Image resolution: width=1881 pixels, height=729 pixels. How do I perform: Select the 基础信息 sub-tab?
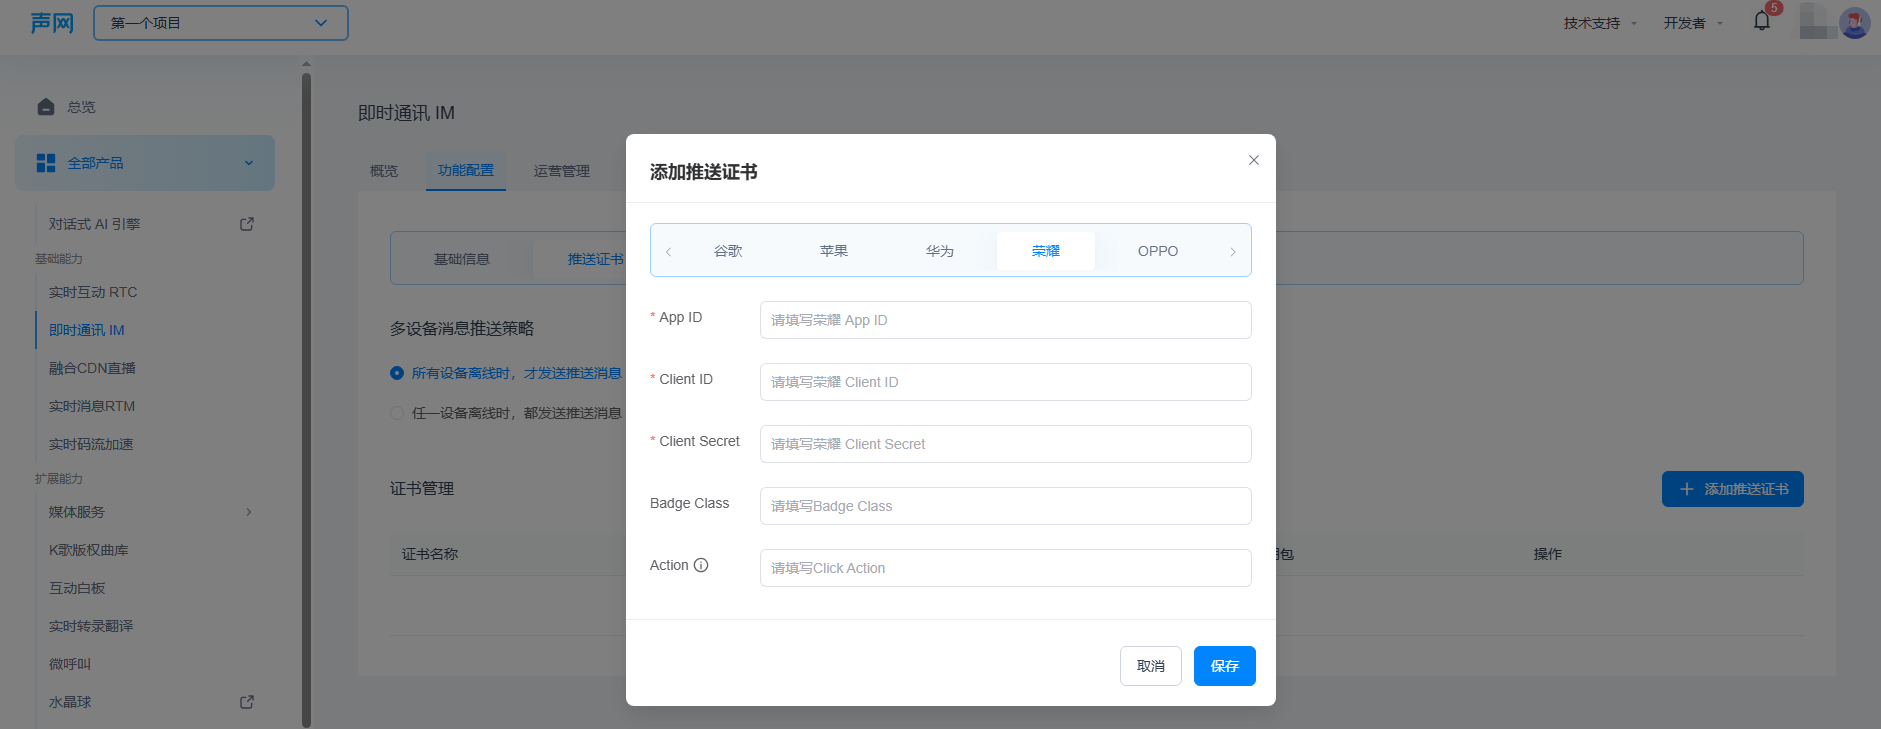tap(462, 259)
